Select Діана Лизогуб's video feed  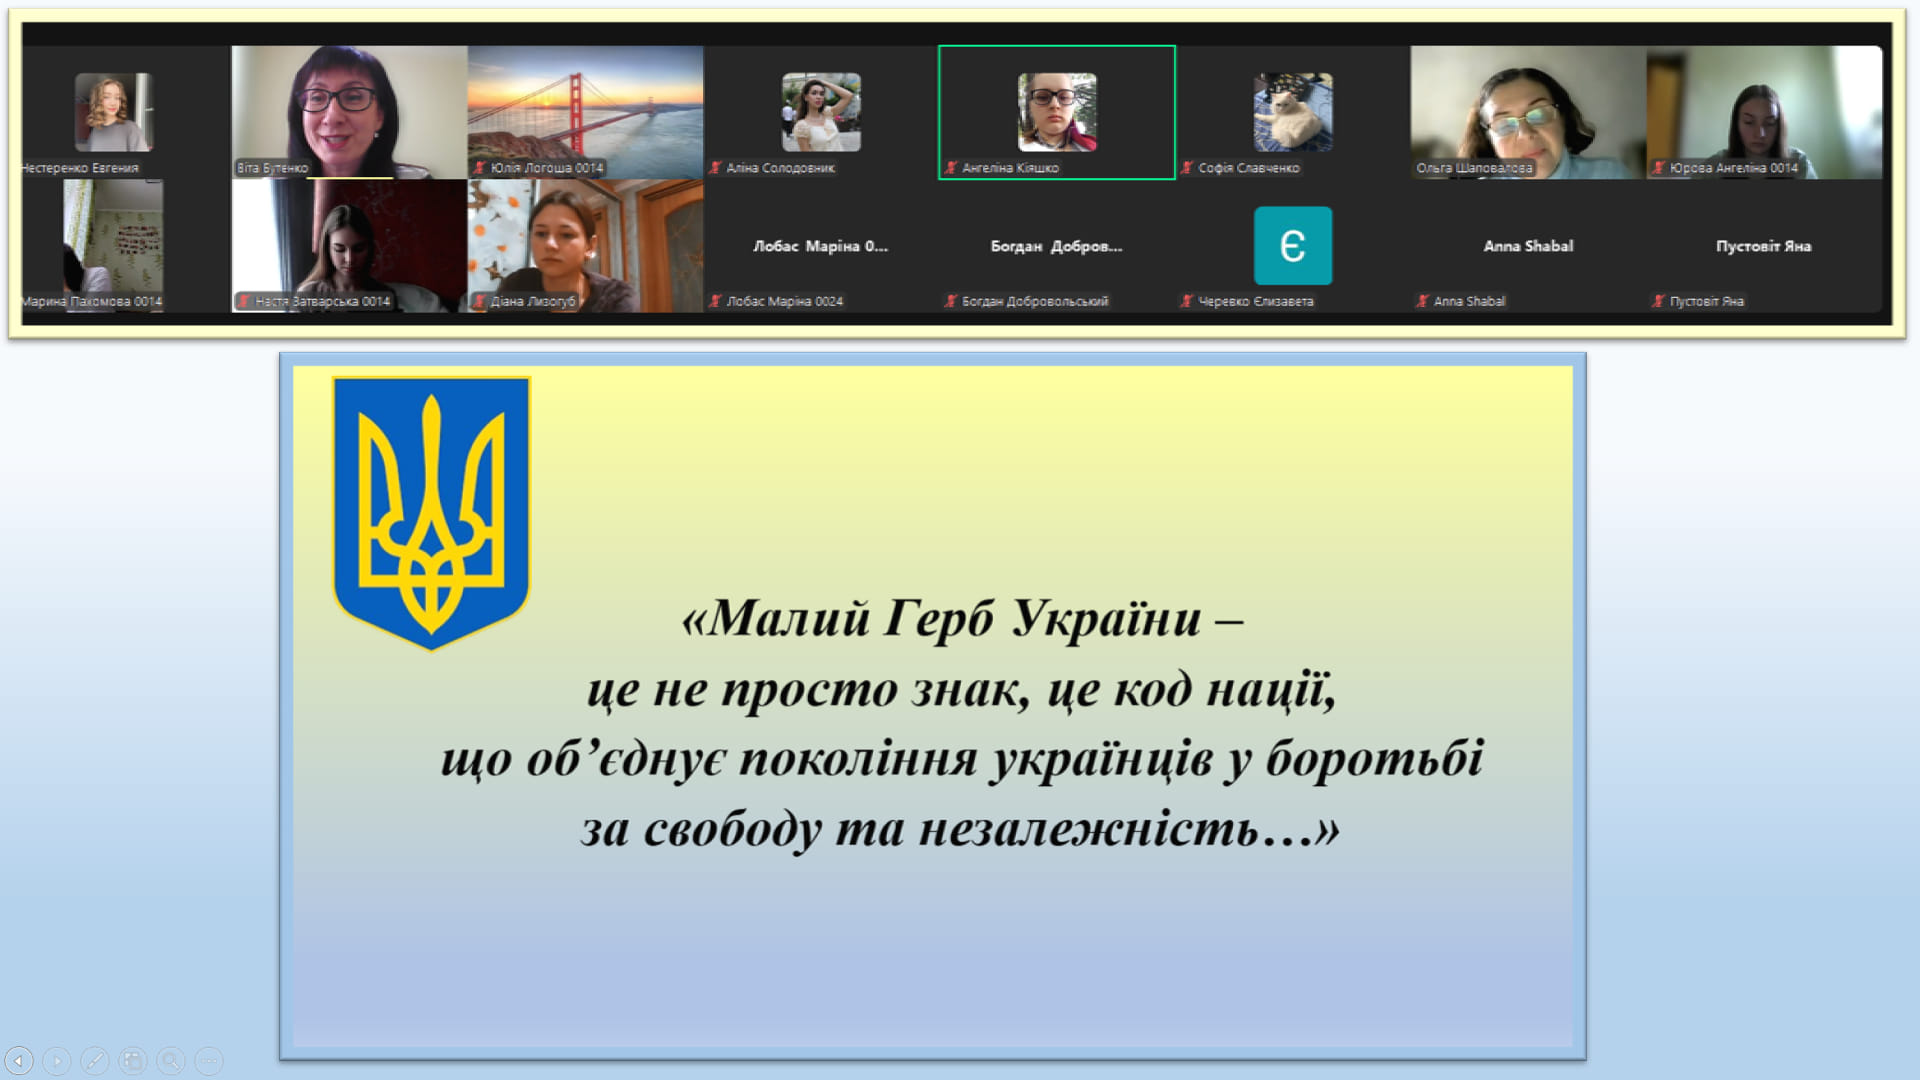(585, 246)
